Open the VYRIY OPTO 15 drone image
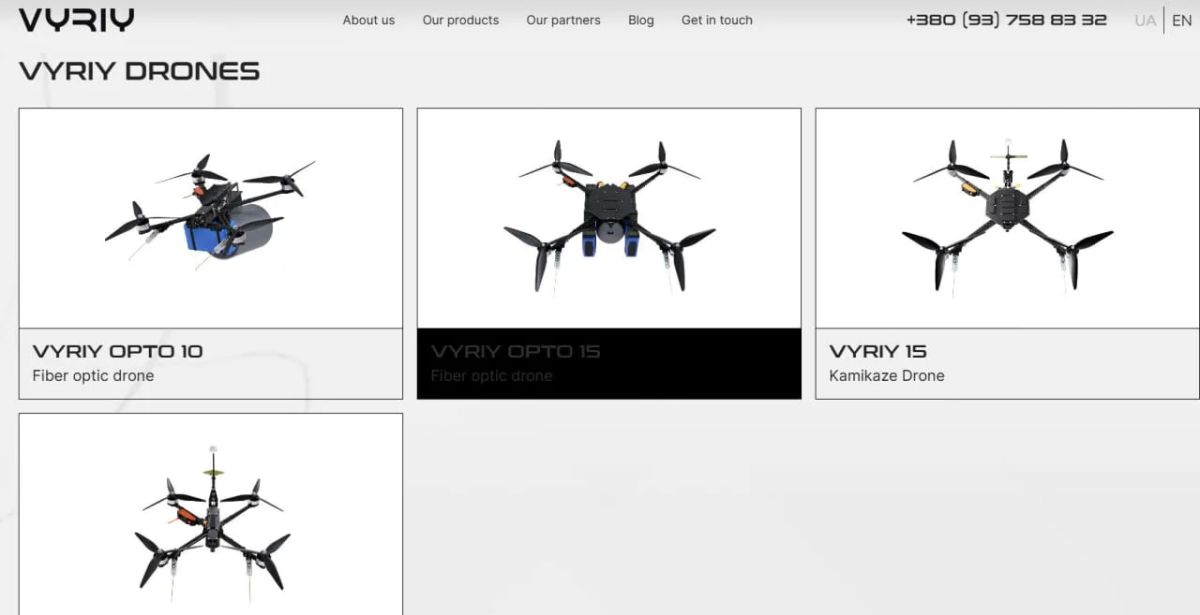This screenshot has height=615, width=1200. [x=609, y=218]
